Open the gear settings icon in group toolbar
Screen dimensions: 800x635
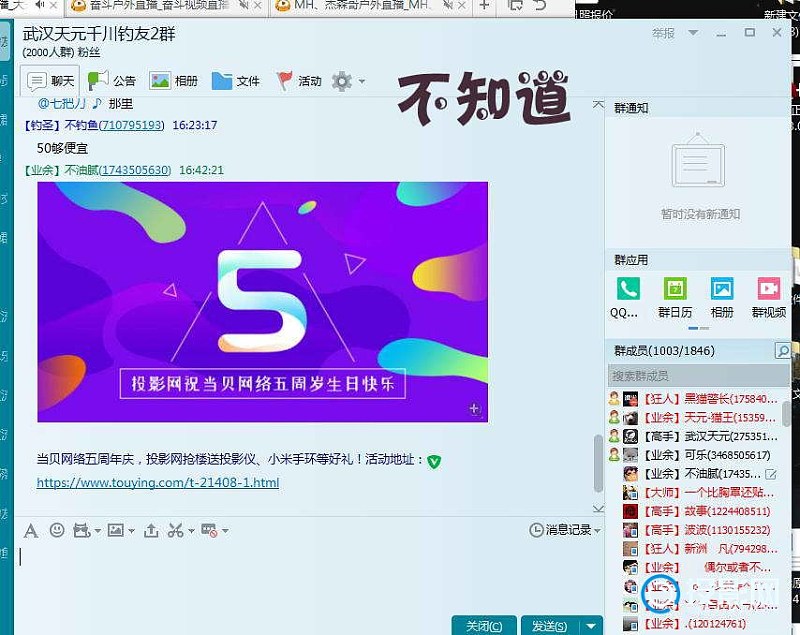coord(342,81)
